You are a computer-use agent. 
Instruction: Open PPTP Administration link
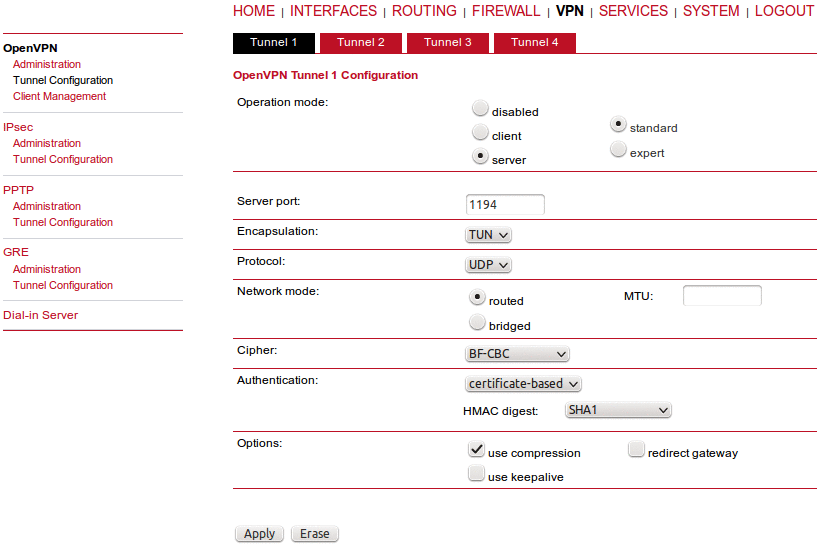coord(47,206)
